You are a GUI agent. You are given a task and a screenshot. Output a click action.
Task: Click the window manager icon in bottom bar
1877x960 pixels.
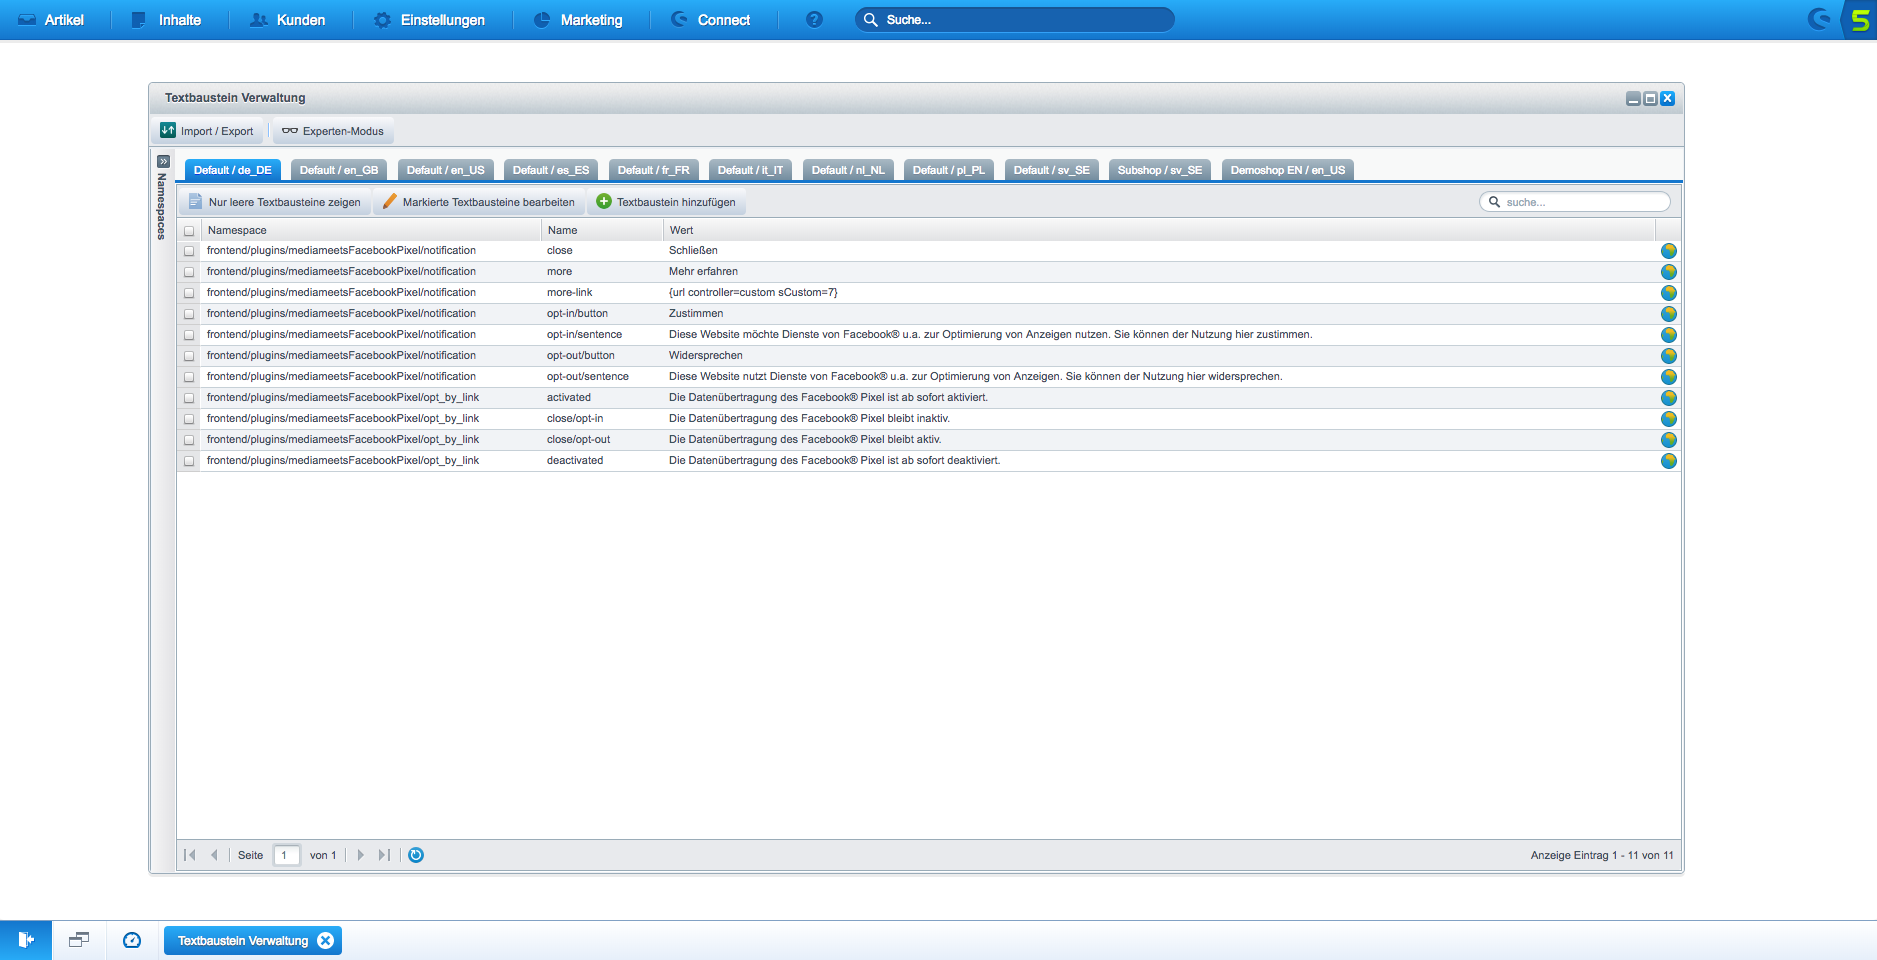click(79, 940)
